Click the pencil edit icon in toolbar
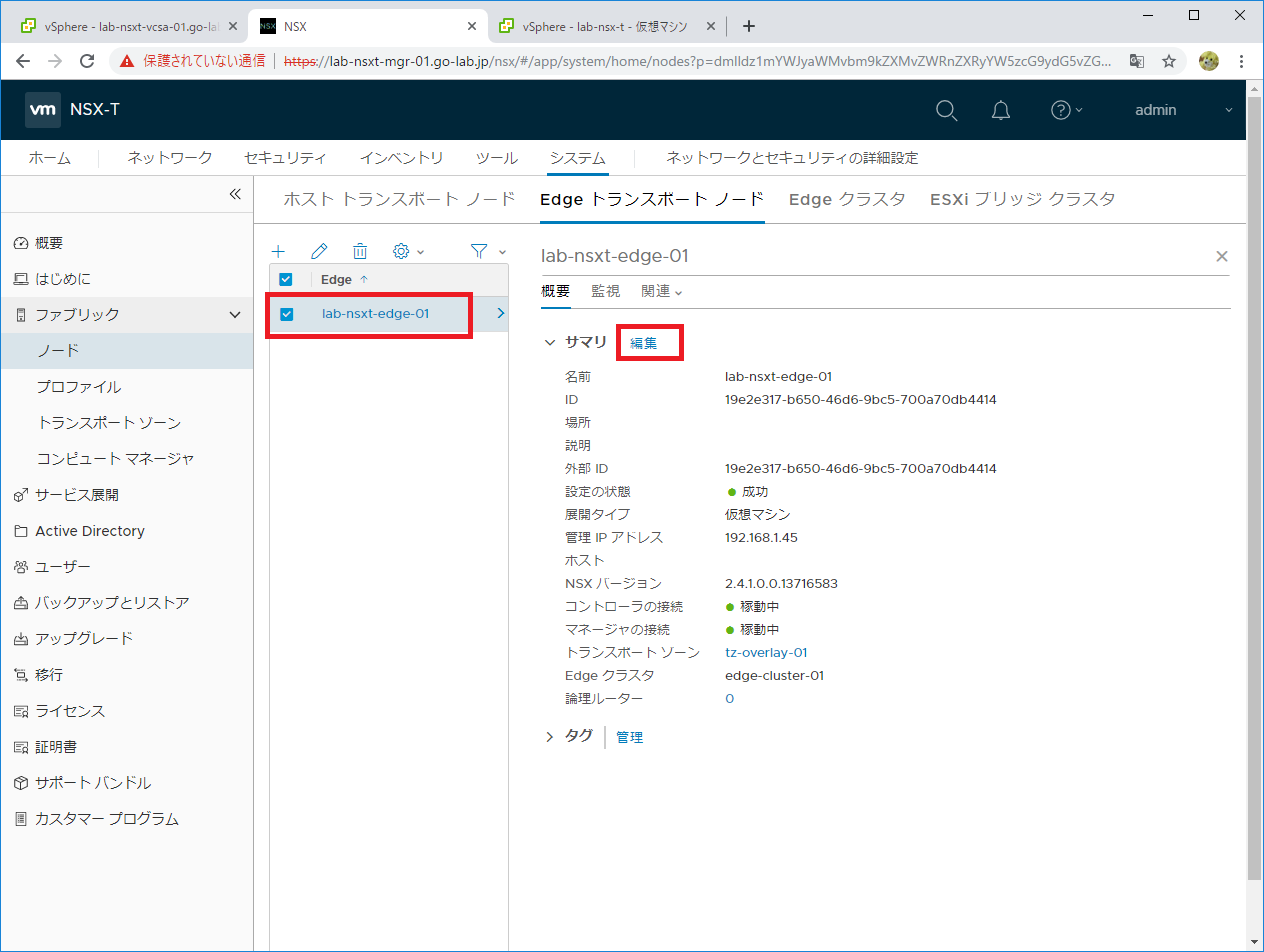This screenshot has width=1264, height=952. click(319, 252)
